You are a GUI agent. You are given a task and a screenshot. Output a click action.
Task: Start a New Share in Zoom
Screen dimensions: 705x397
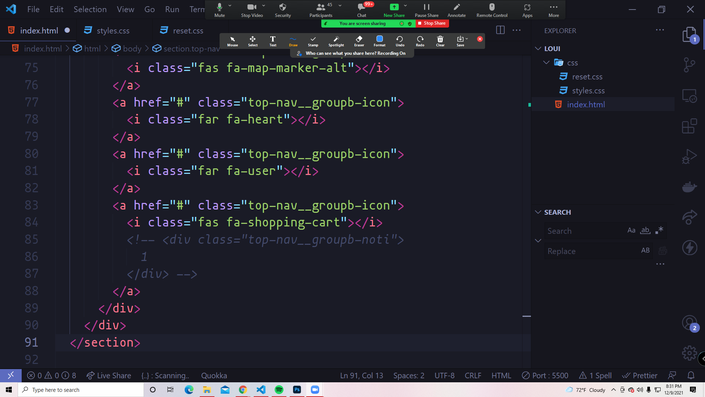[x=394, y=10]
